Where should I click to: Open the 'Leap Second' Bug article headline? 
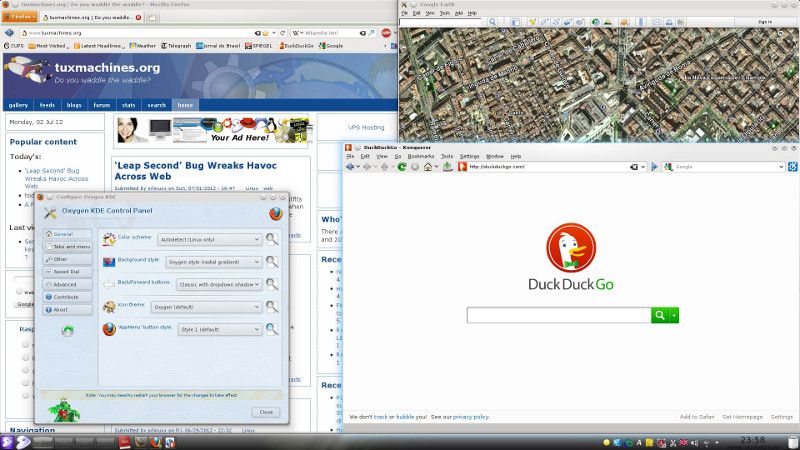click(195, 171)
